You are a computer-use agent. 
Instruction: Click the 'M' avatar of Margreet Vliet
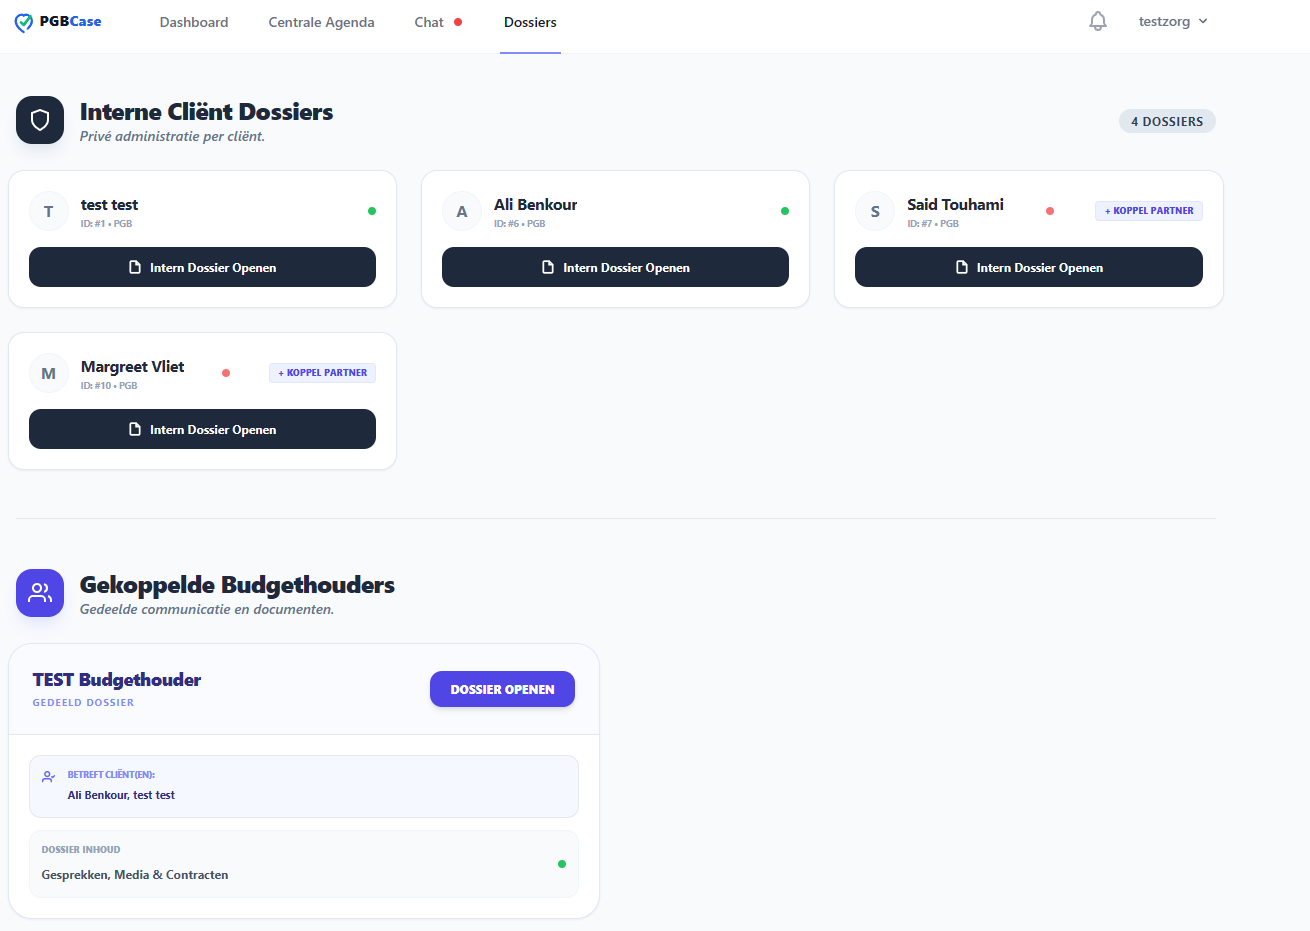(x=49, y=374)
